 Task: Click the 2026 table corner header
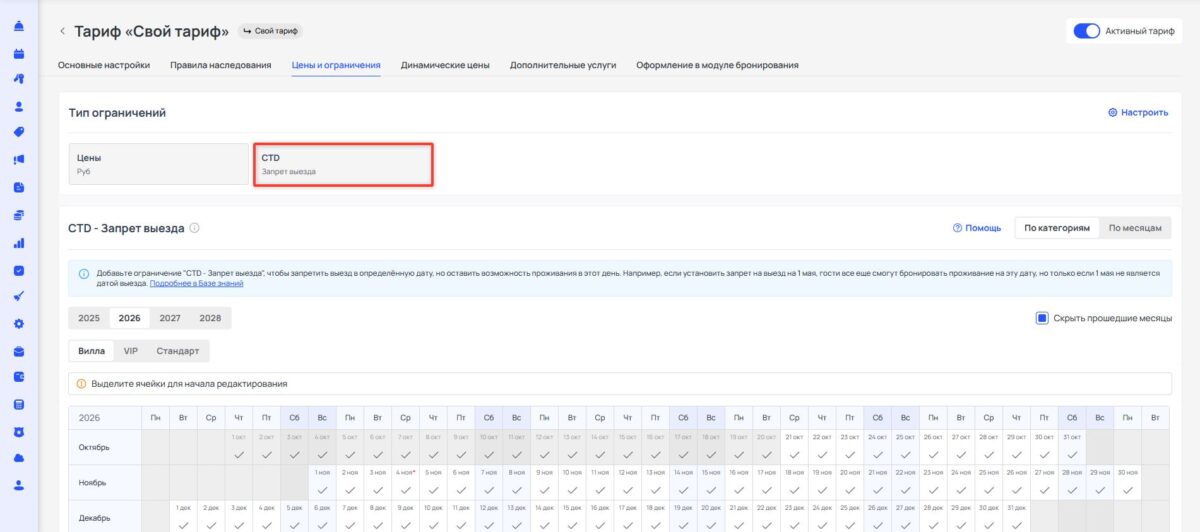coord(105,417)
